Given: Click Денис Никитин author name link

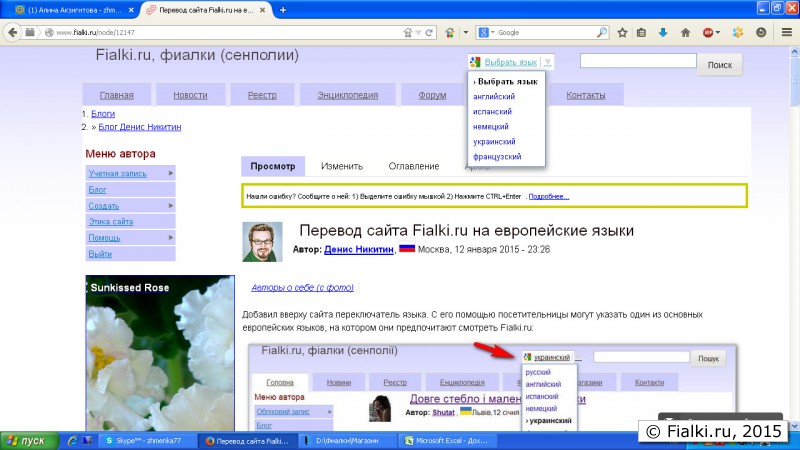Looking at the screenshot, I should (x=359, y=249).
